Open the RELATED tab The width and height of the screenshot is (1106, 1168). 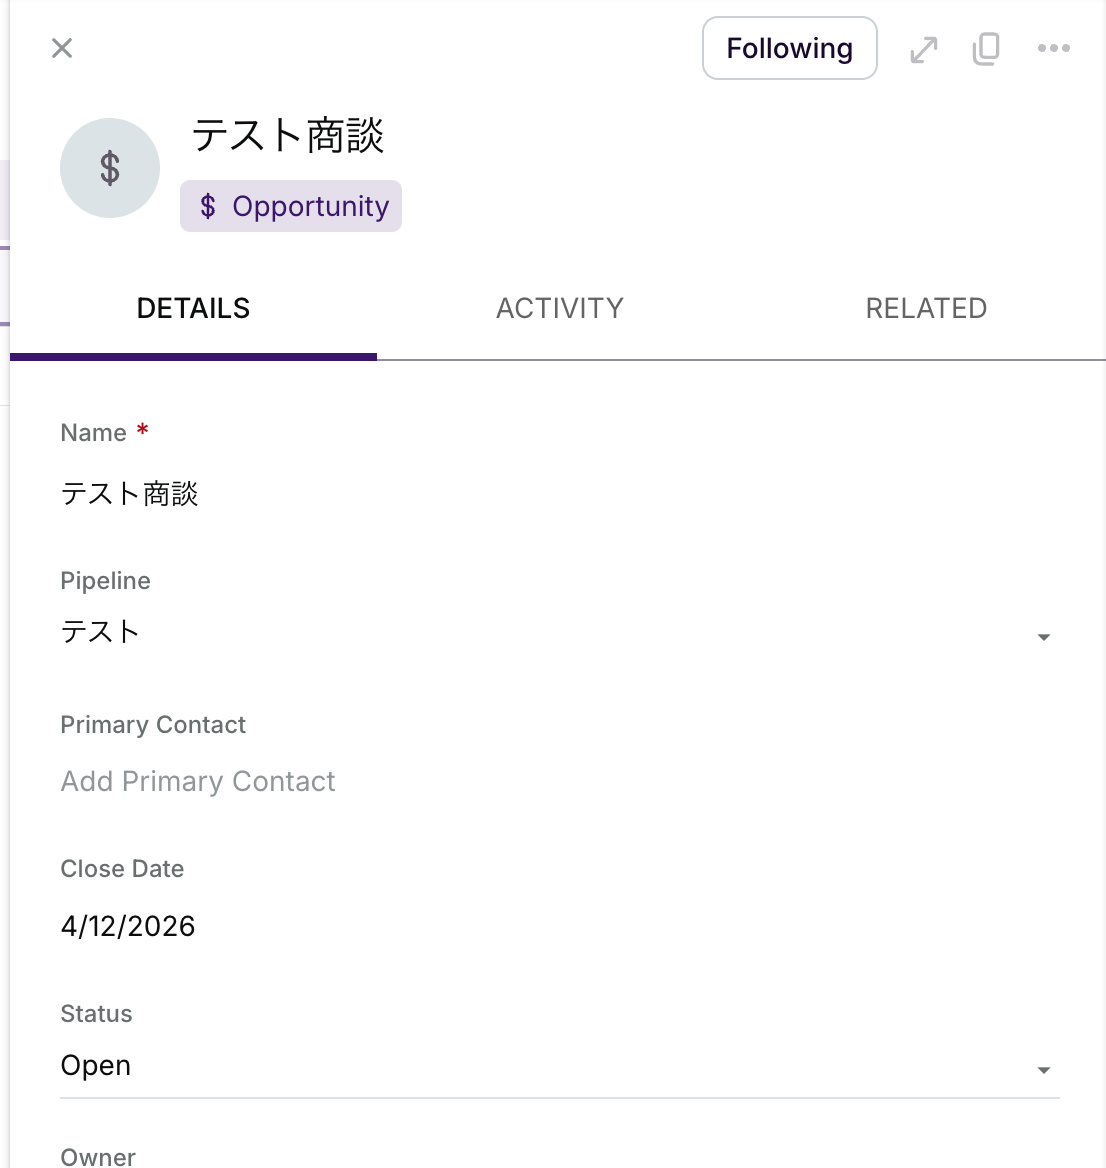click(x=926, y=308)
